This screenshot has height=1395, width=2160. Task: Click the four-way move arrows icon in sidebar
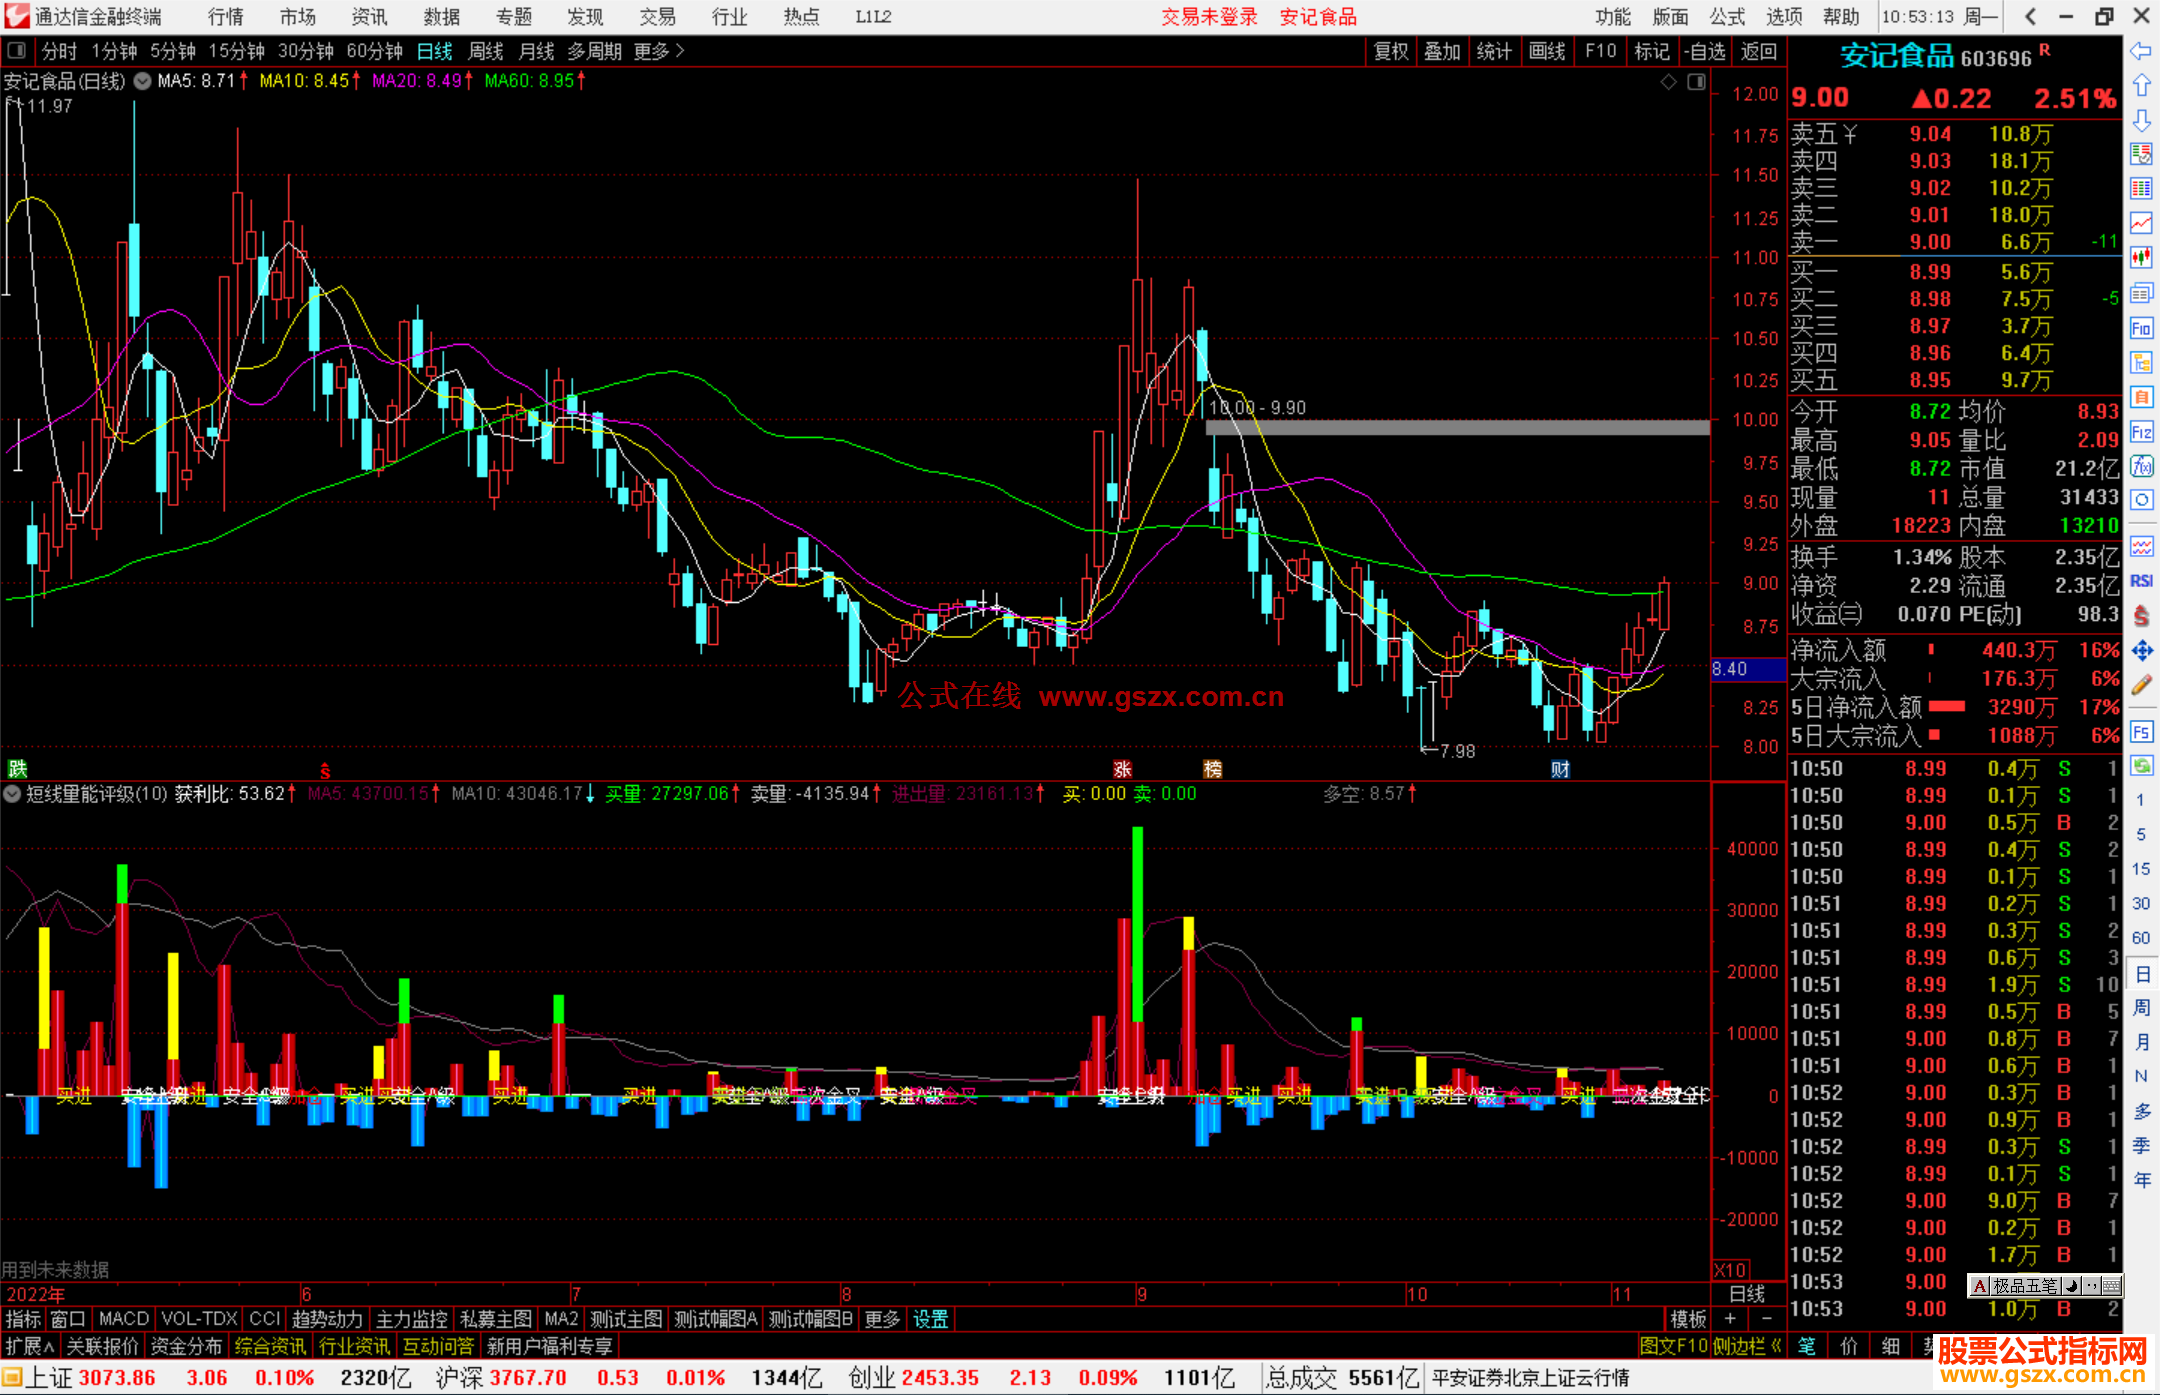pyautogui.click(x=2141, y=651)
